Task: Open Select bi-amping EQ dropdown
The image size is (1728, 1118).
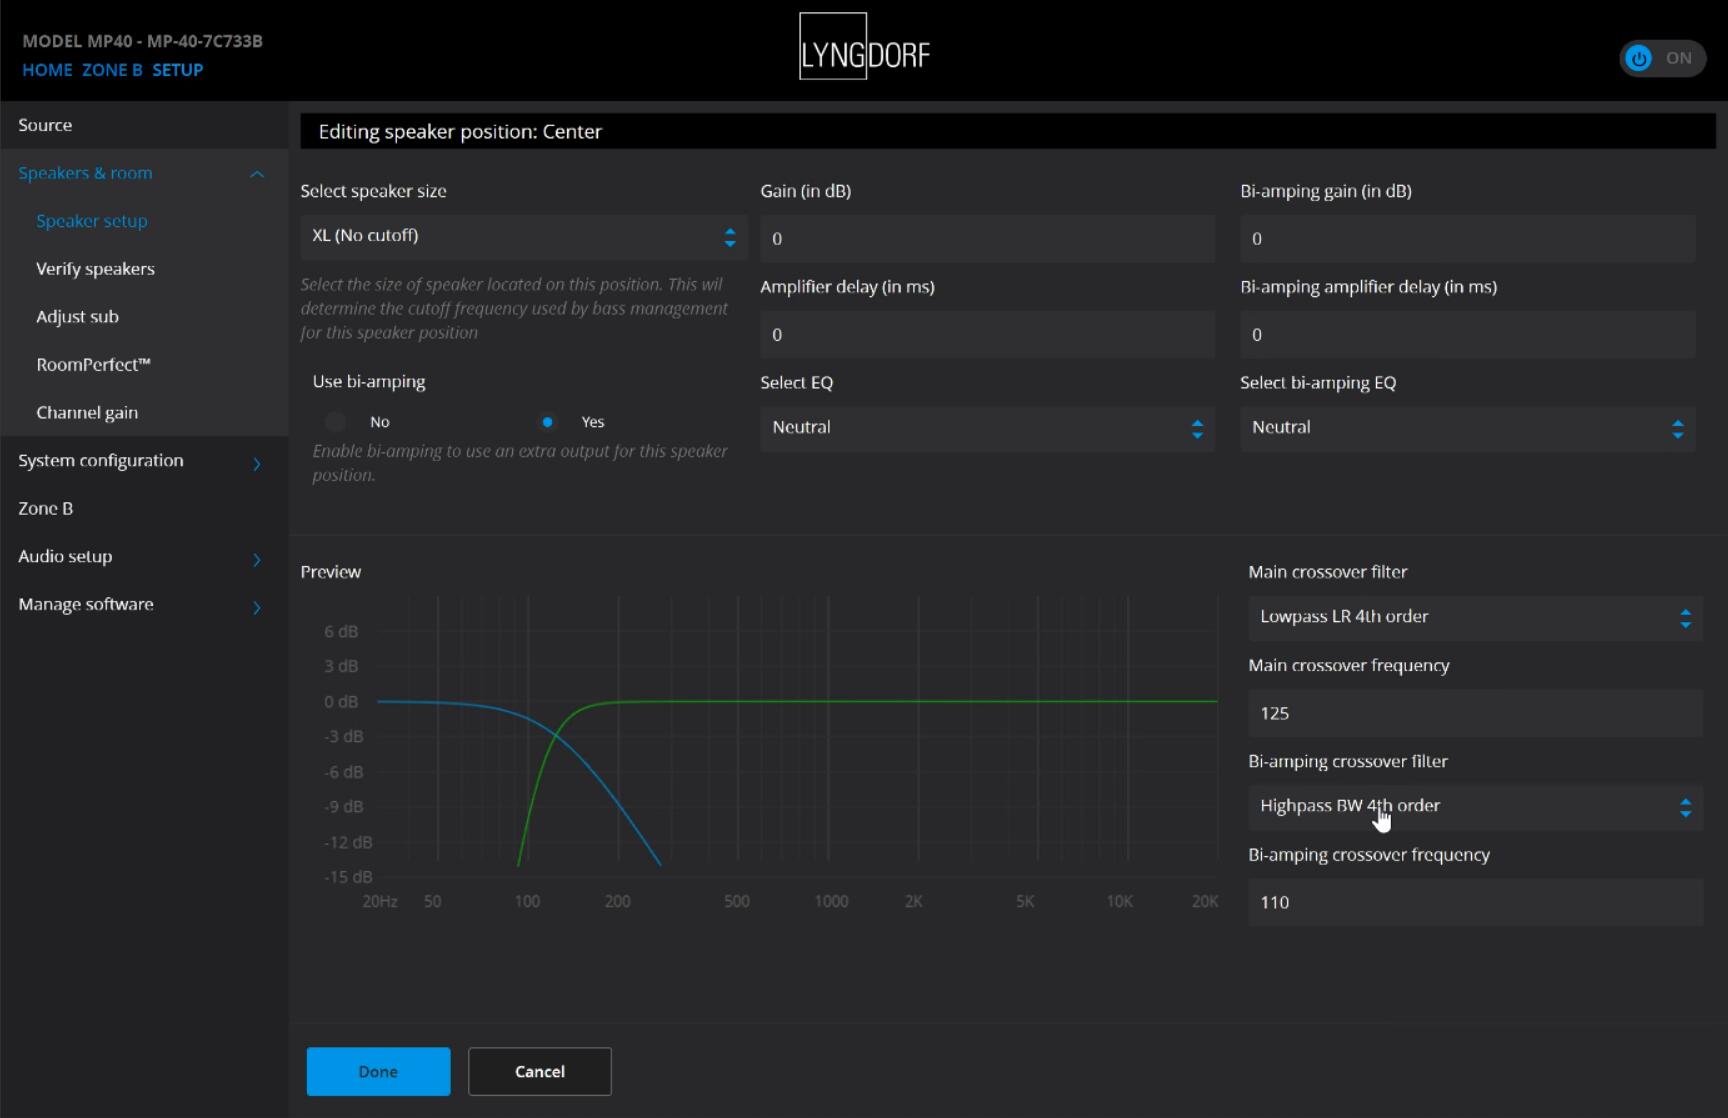Action: point(1466,428)
